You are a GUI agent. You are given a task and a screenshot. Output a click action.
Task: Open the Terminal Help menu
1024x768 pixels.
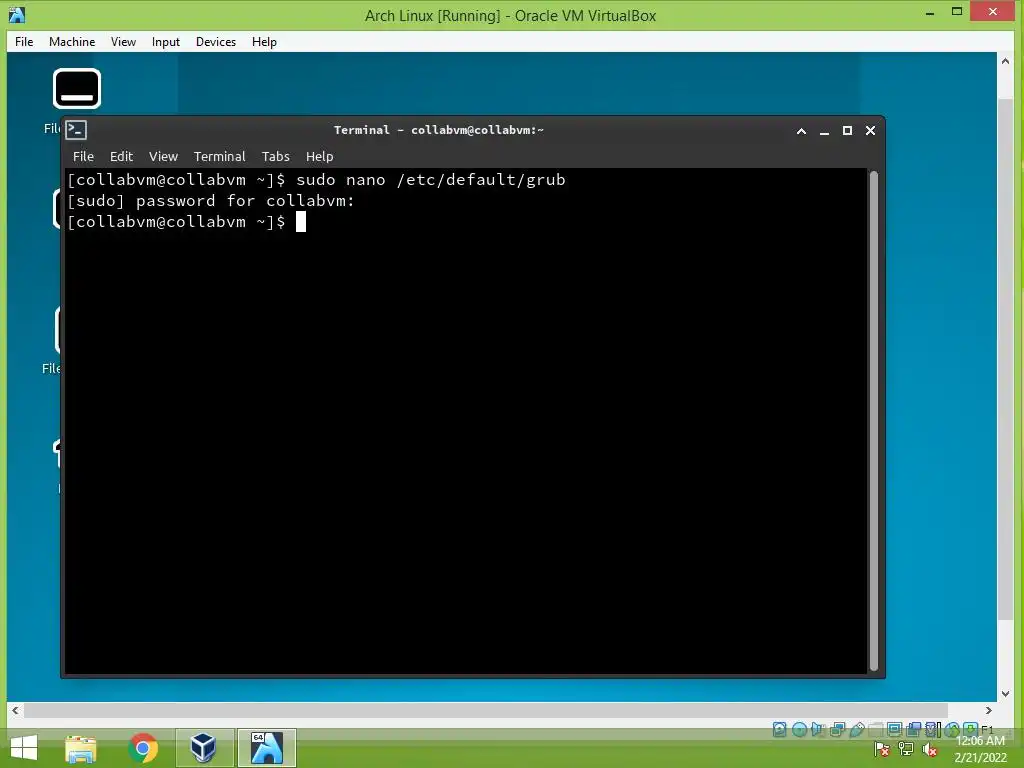pyautogui.click(x=319, y=157)
